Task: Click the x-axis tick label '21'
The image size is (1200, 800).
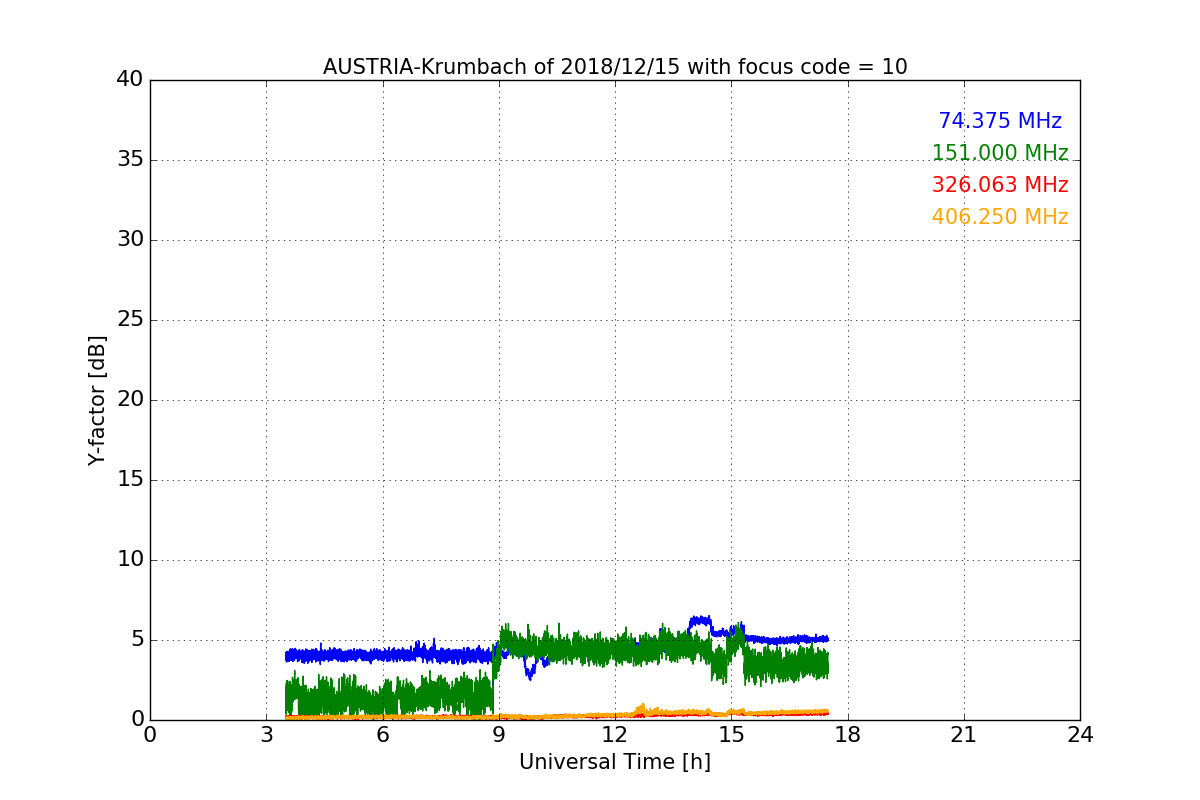Action: tap(964, 735)
